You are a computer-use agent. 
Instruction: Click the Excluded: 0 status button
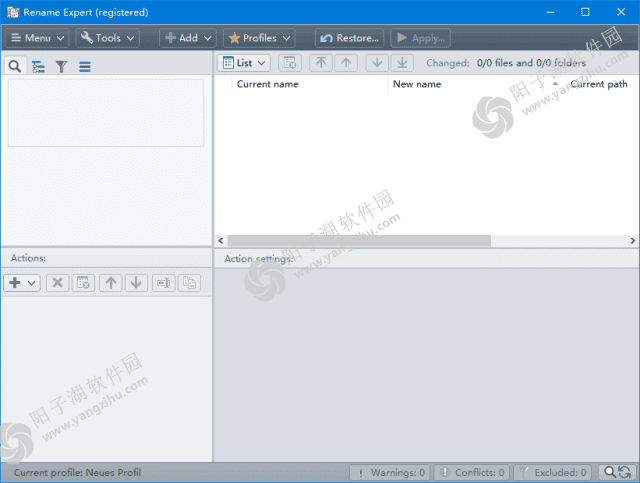[x=553, y=472]
